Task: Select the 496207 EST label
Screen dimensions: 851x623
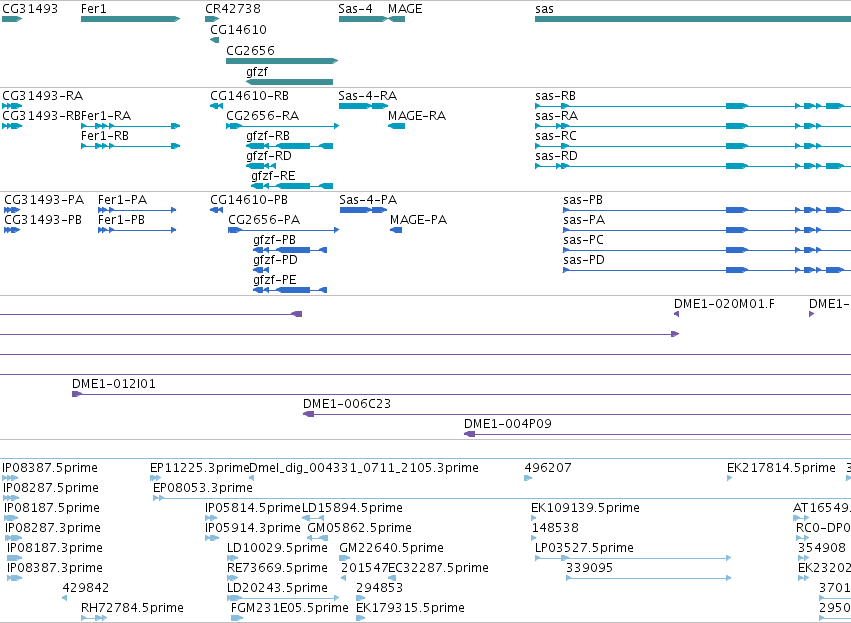Action: 548,468
